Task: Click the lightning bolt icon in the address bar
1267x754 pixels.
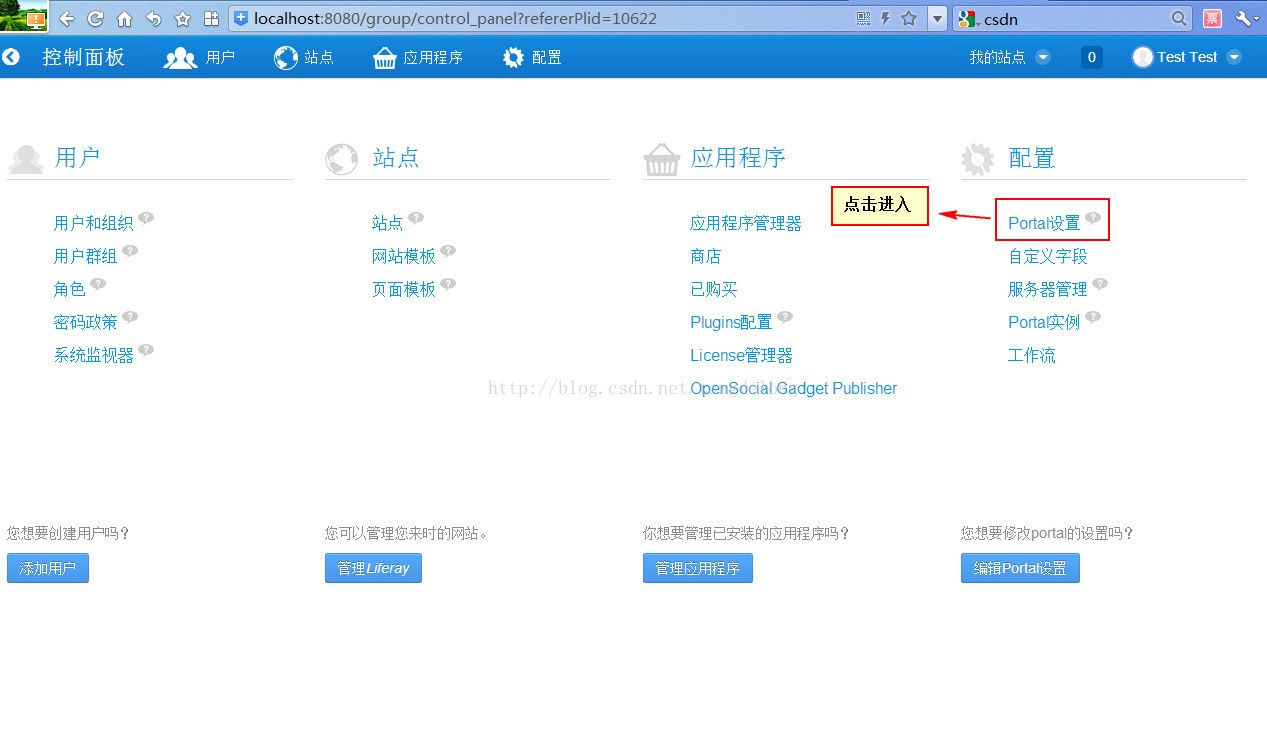Action: pos(886,18)
